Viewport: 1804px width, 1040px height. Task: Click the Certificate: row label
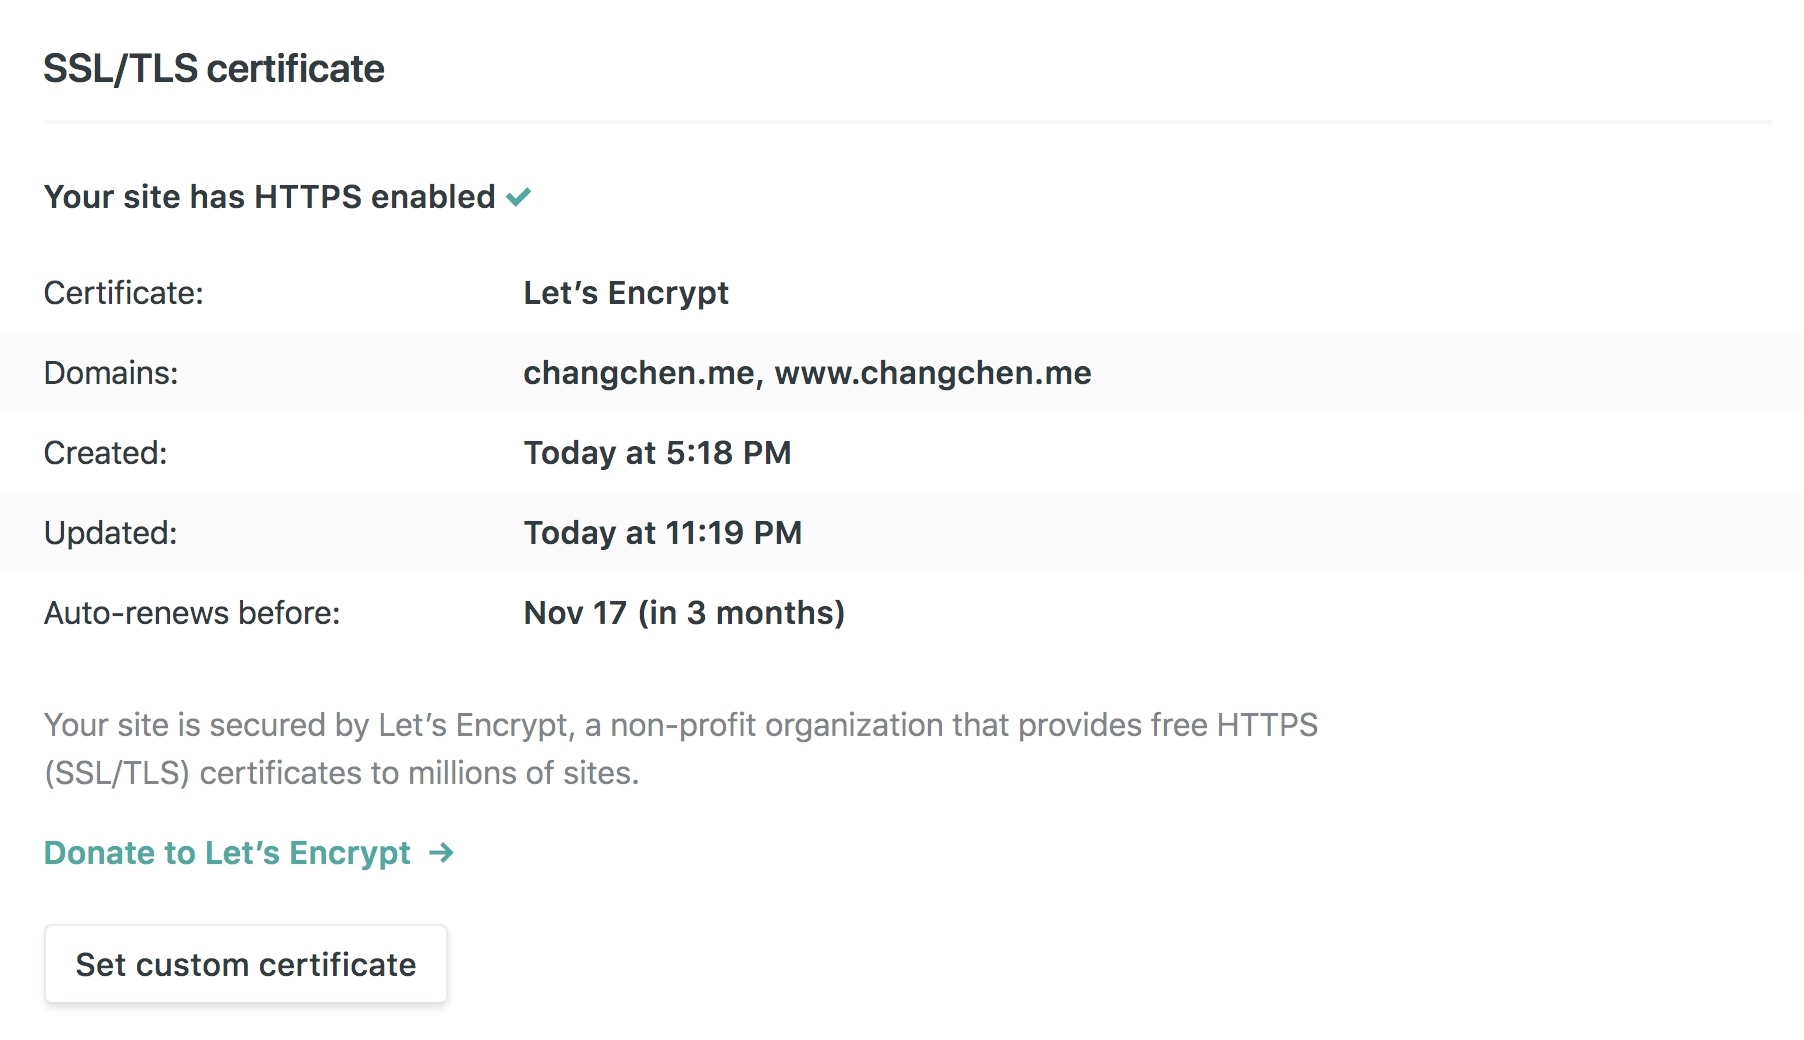tap(123, 293)
